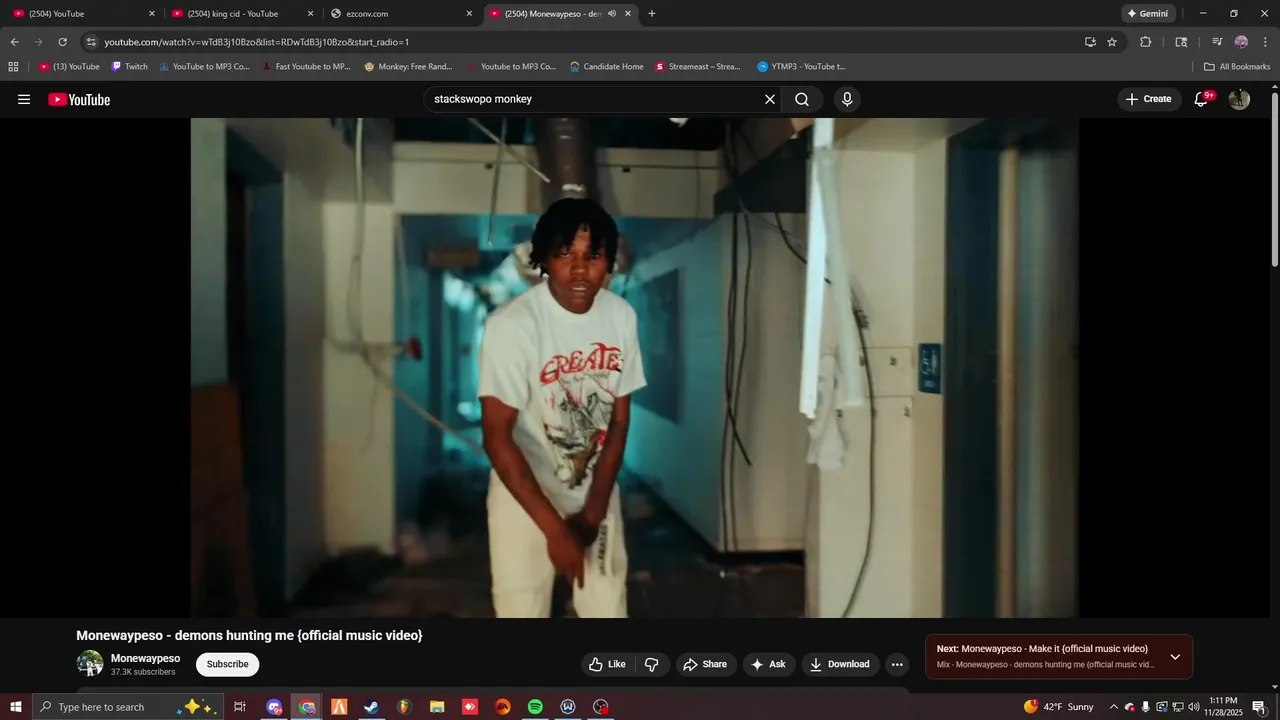Open Task View on the taskbar

[240, 707]
